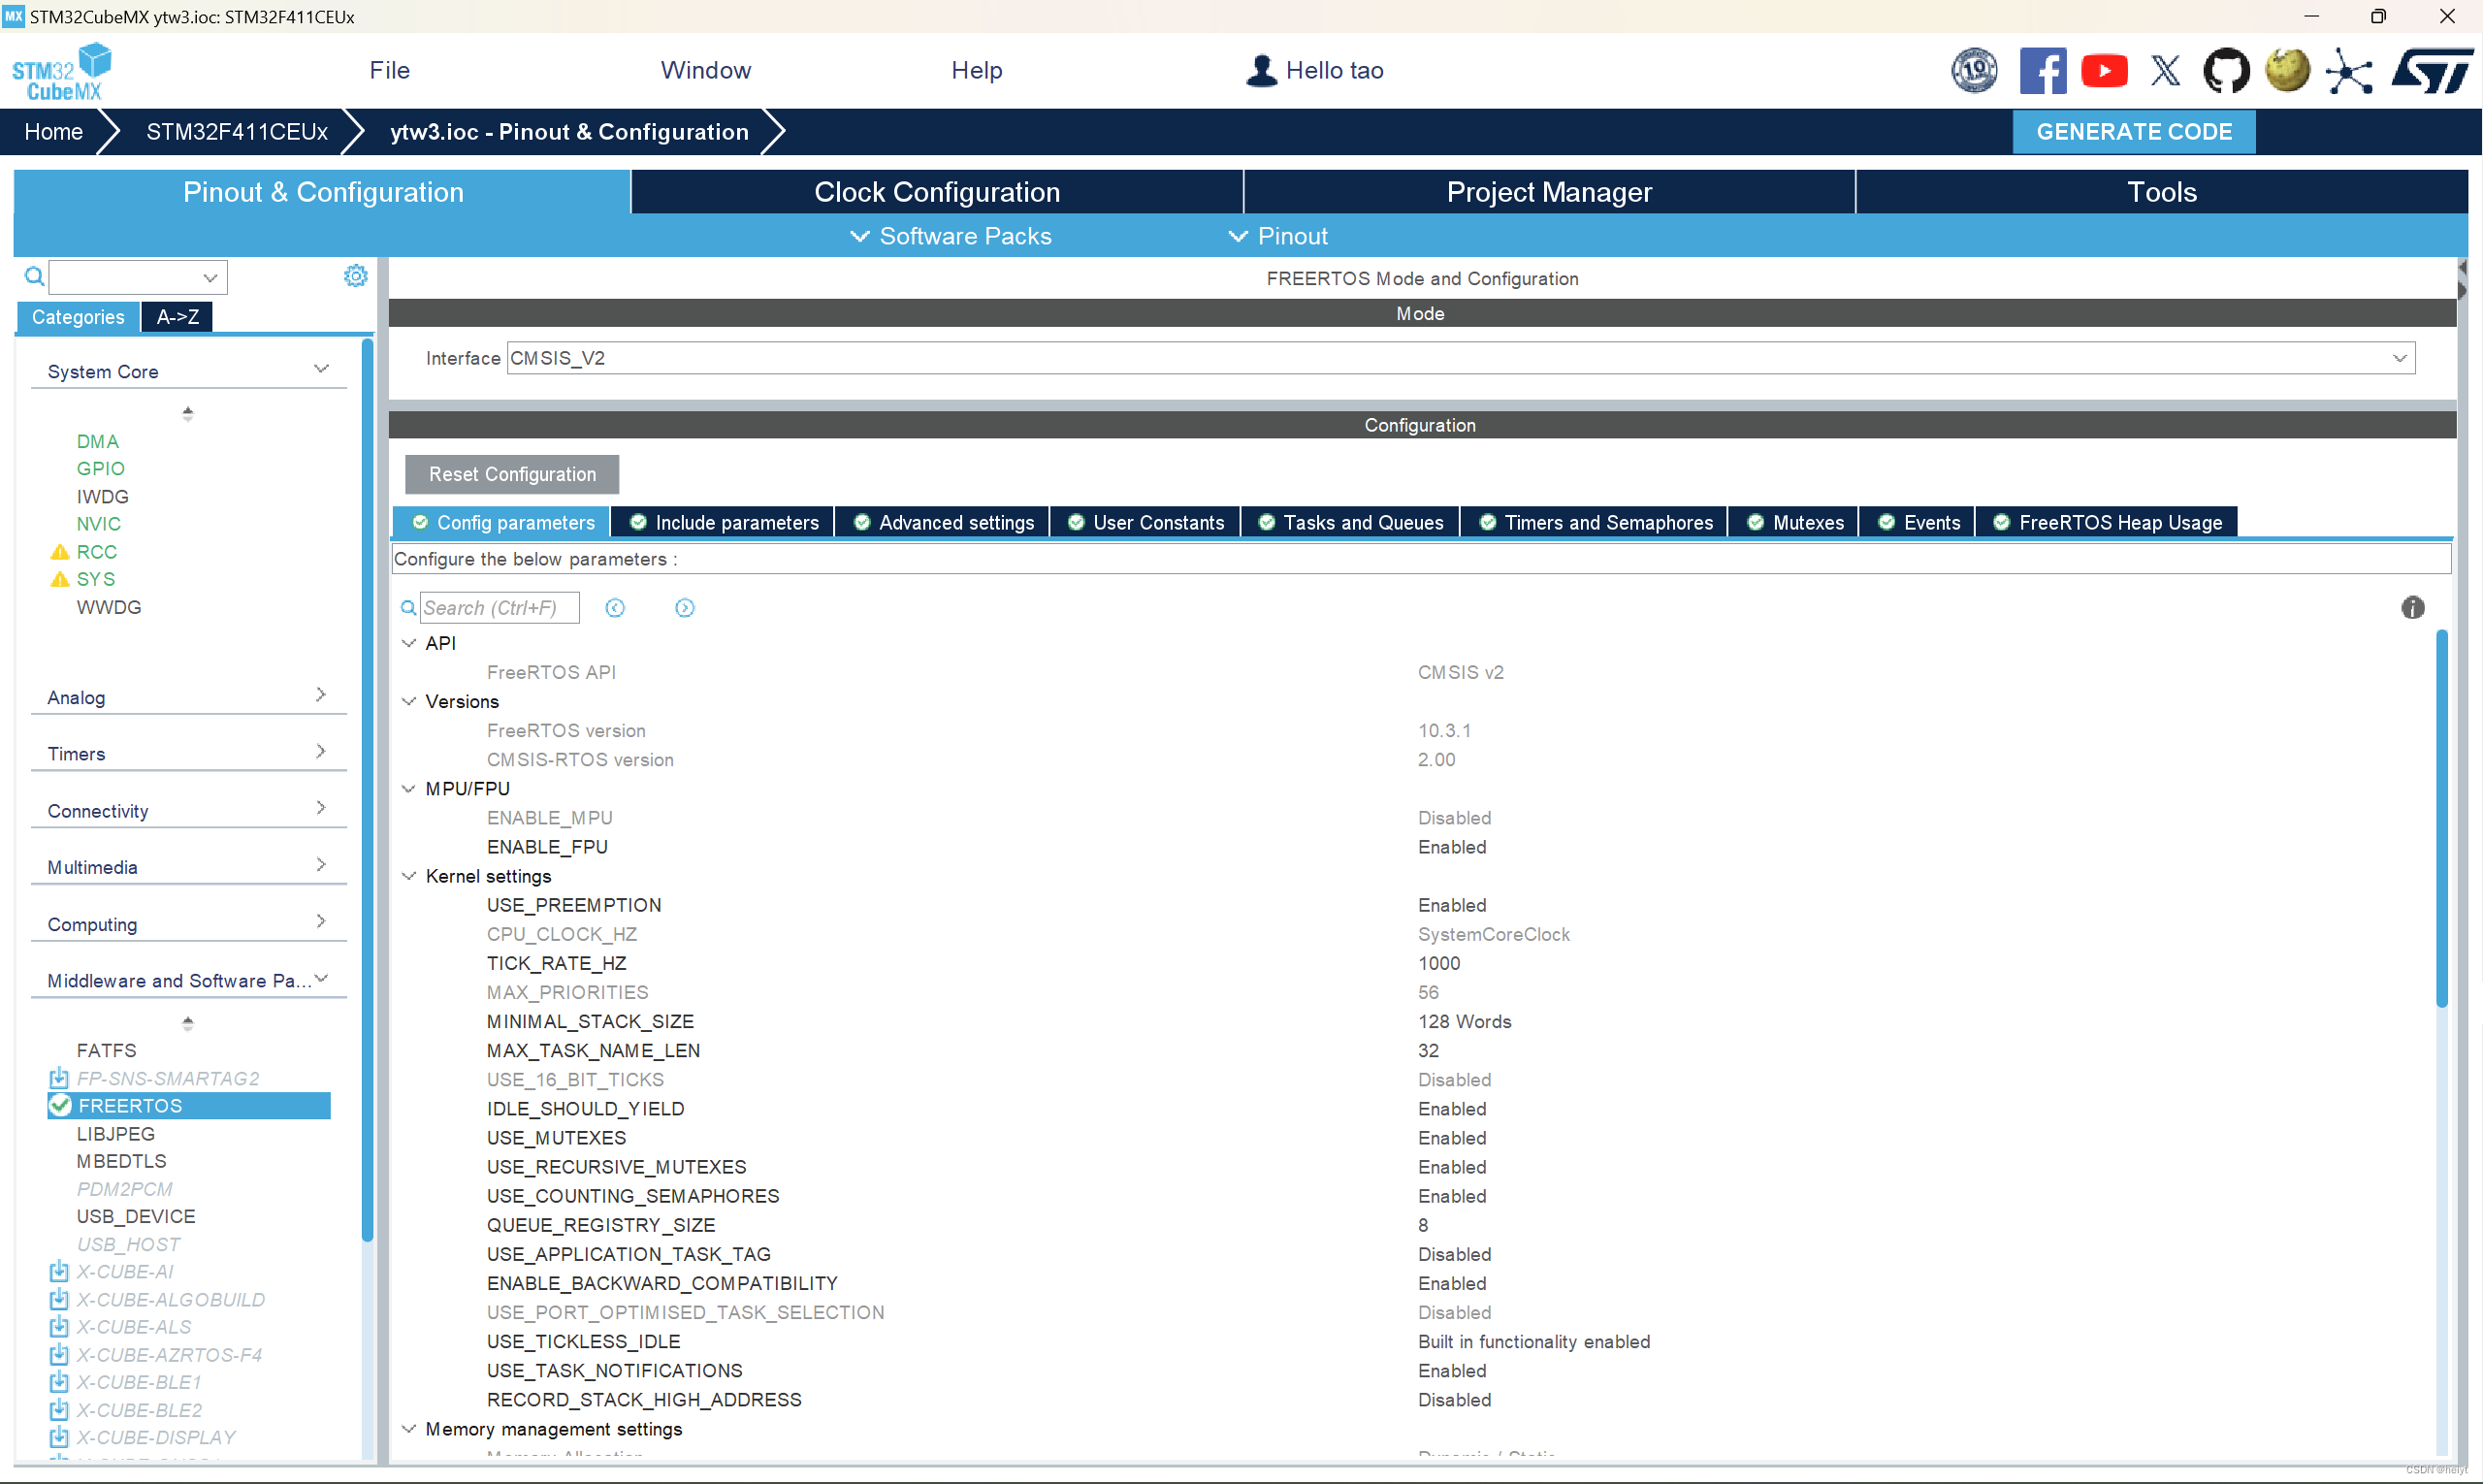Viewport: 2483px width, 1484px height.
Task: Click the user profile icon beside Hello tao
Action: pyautogui.click(x=1261, y=70)
